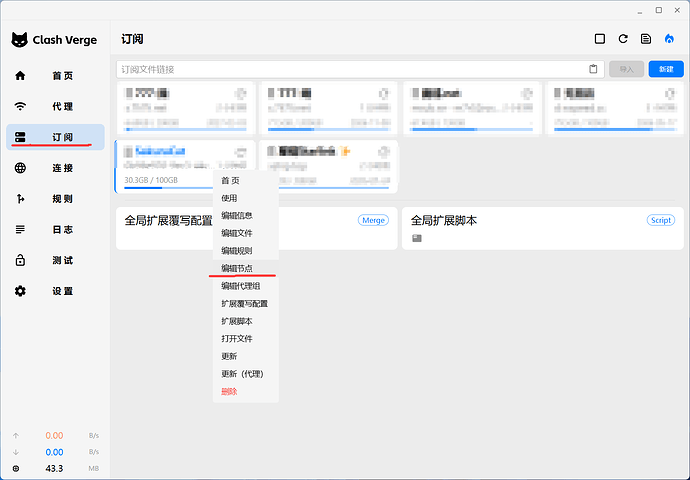Choose 使用 in the context menu
Viewport: 690px width, 480px height.
246,198
